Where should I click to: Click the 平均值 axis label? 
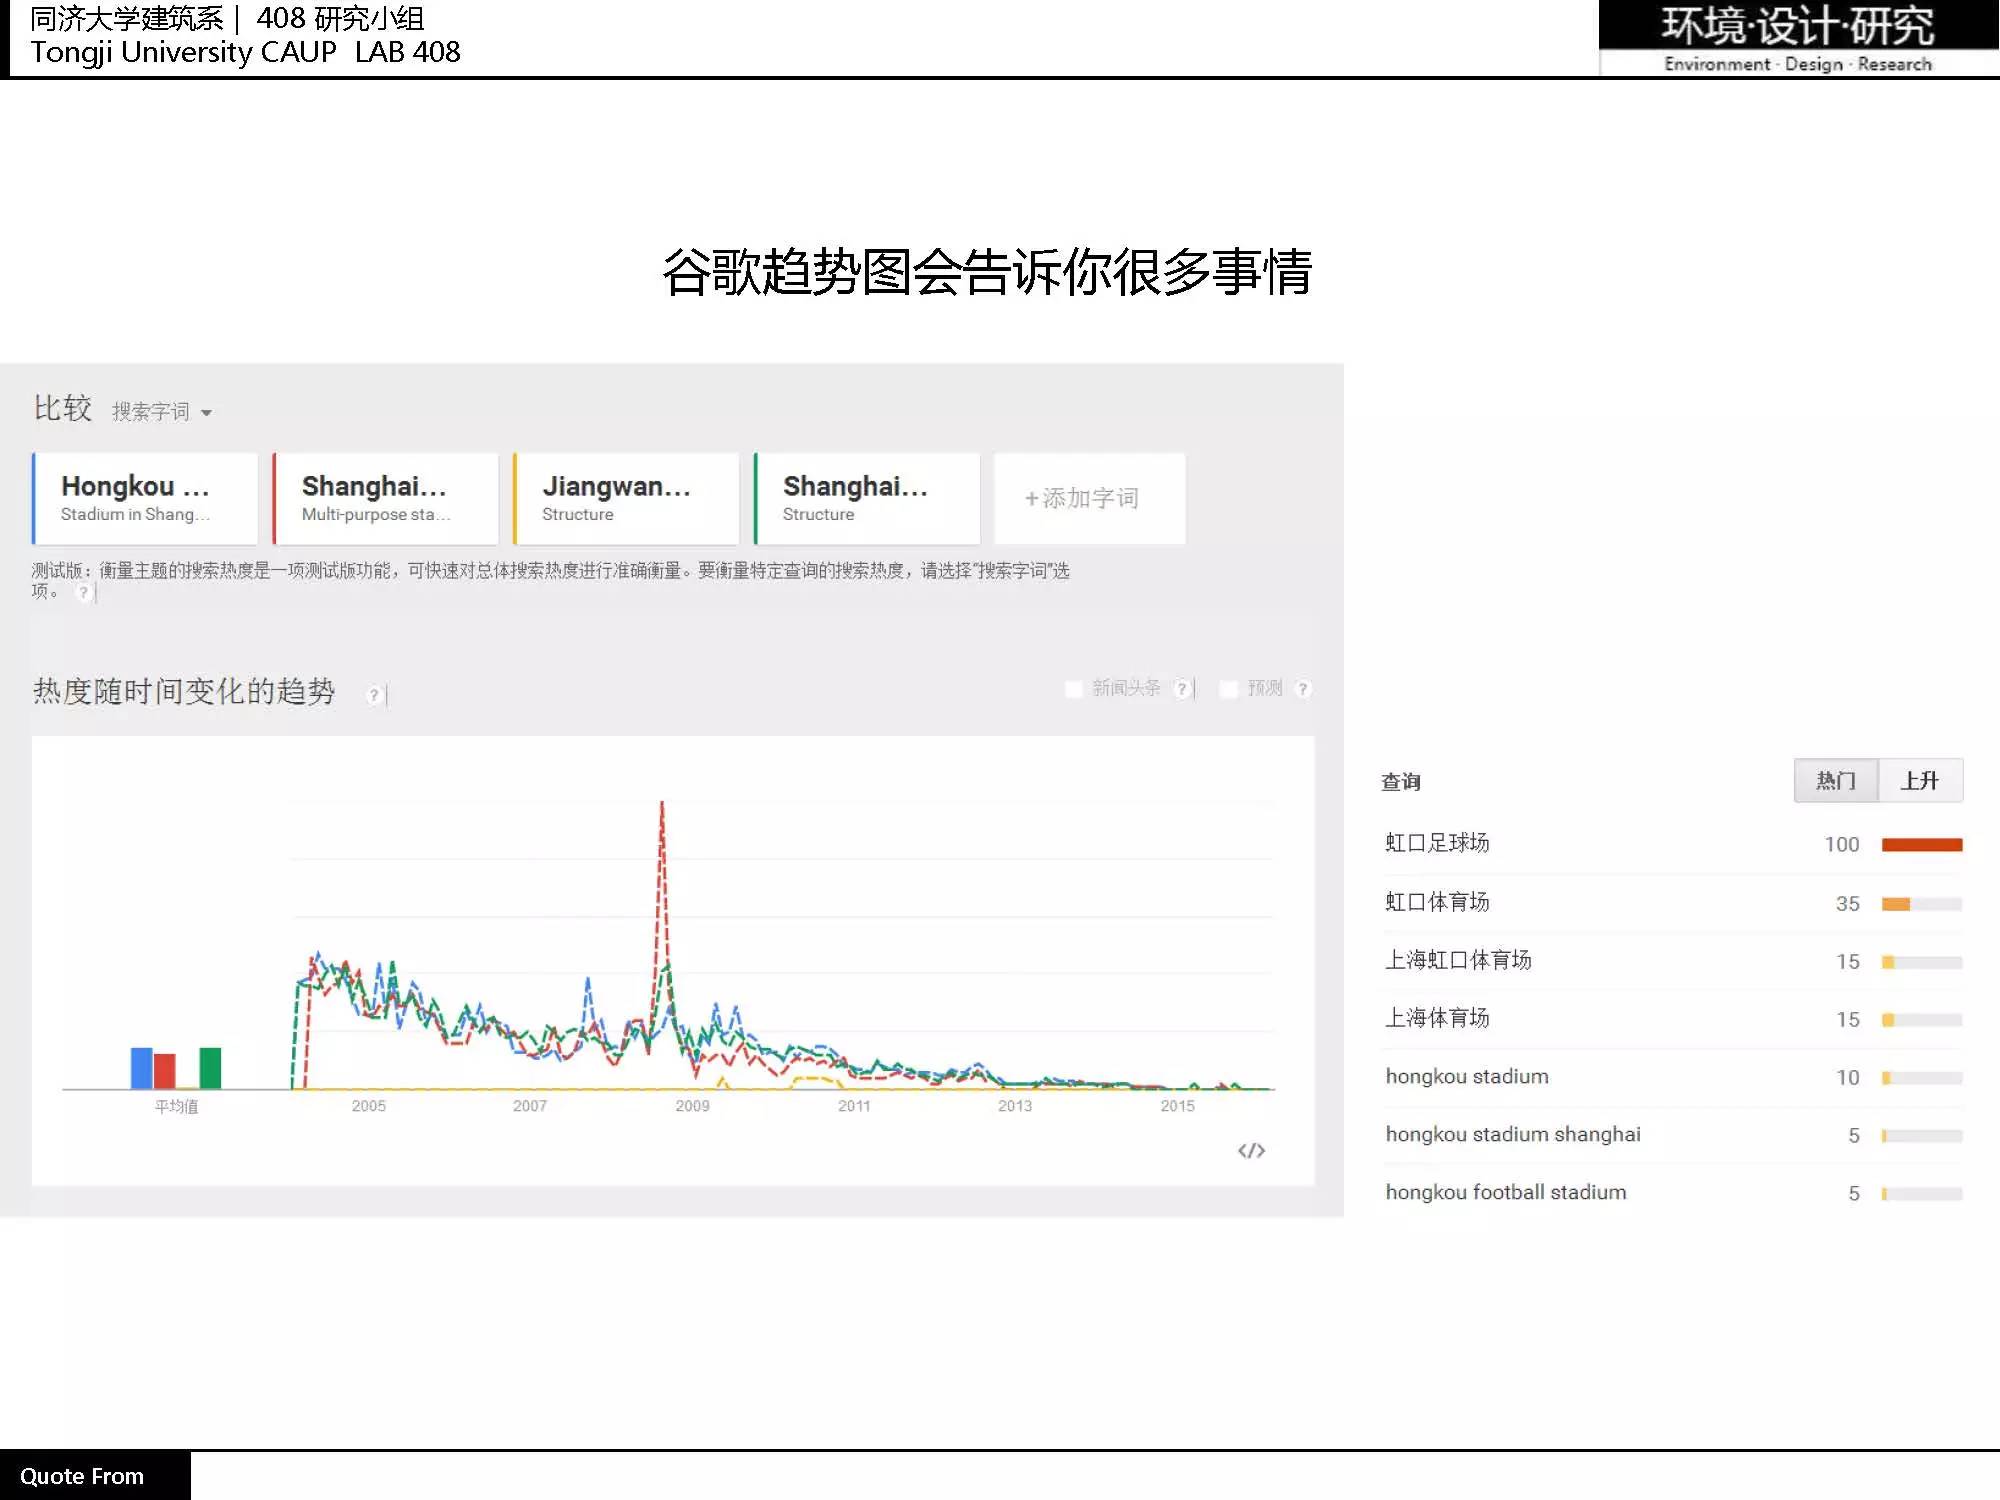(176, 1106)
